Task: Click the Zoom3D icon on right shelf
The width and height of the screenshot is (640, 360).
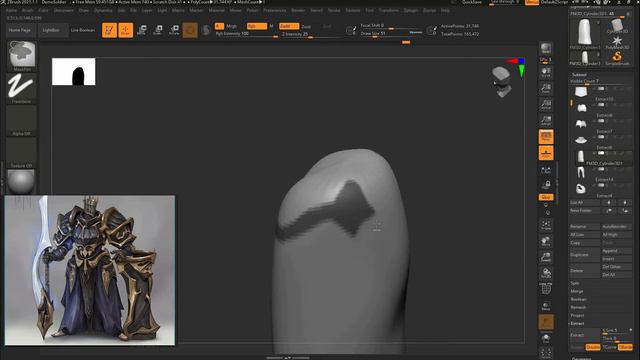Action: pos(546,257)
